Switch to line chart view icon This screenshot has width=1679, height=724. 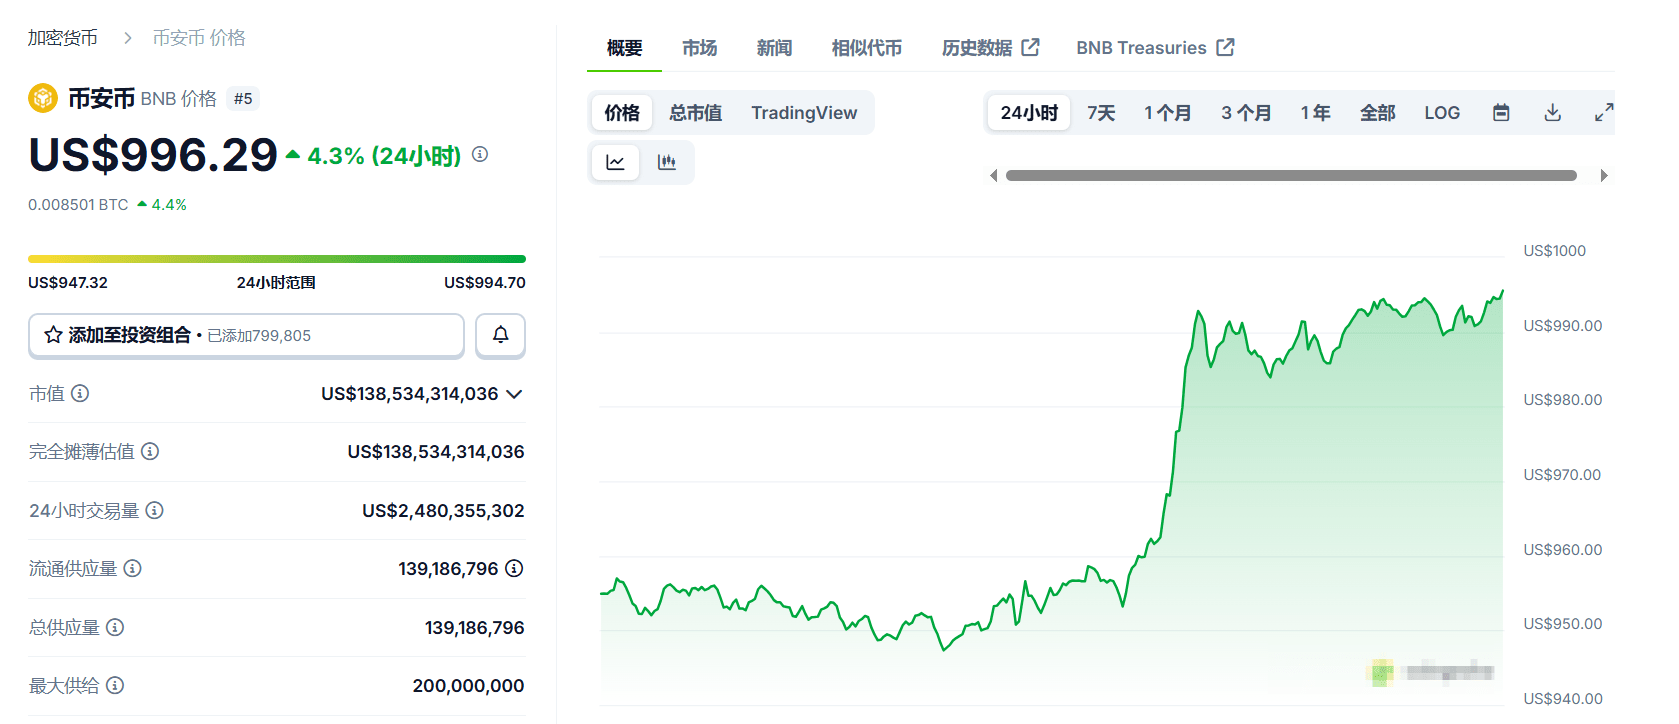click(616, 162)
